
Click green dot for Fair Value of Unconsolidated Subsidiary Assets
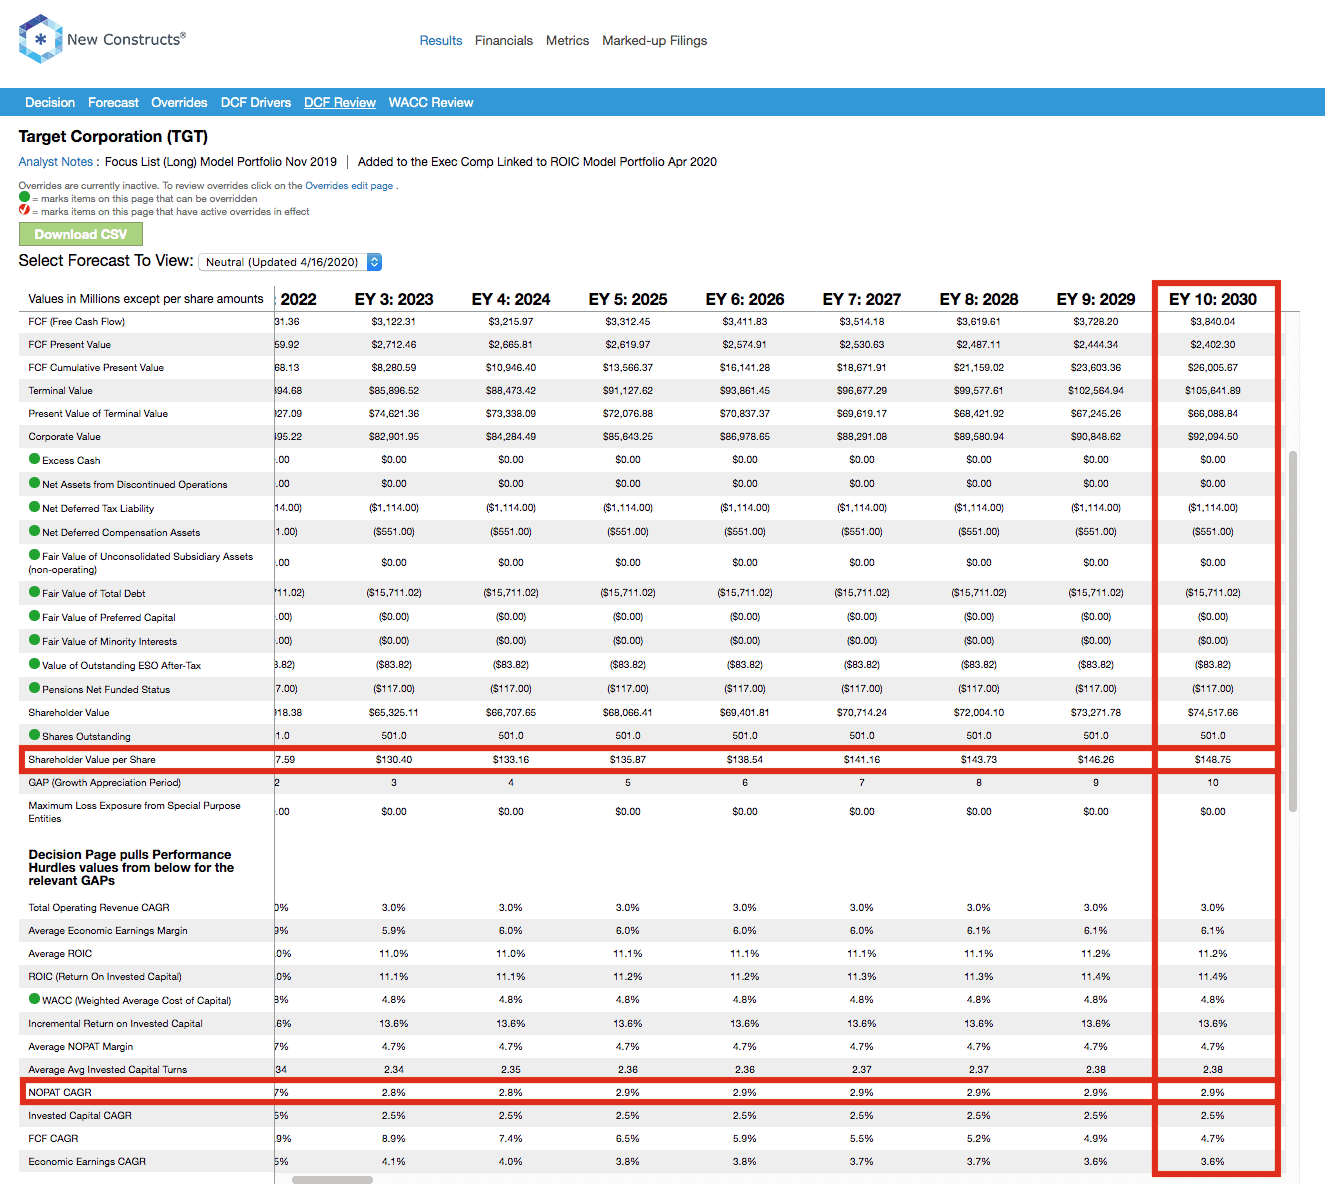coord(35,555)
